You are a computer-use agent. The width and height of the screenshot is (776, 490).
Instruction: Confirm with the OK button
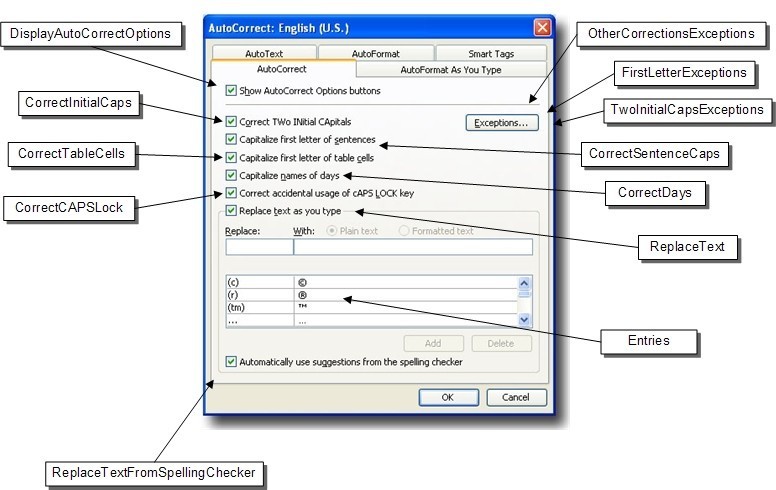pyautogui.click(x=448, y=397)
